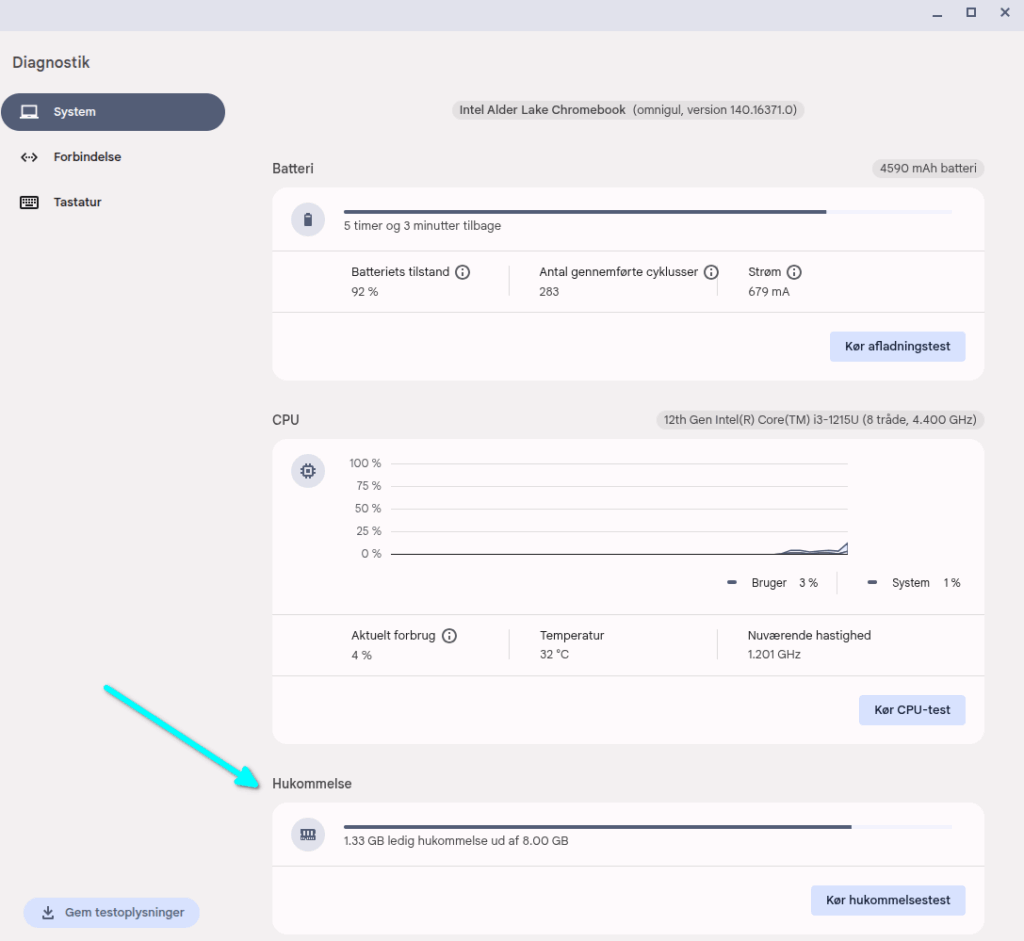Start the Kør hukommelsestest memory test
The image size is (1024, 941).
click(887, 900)
